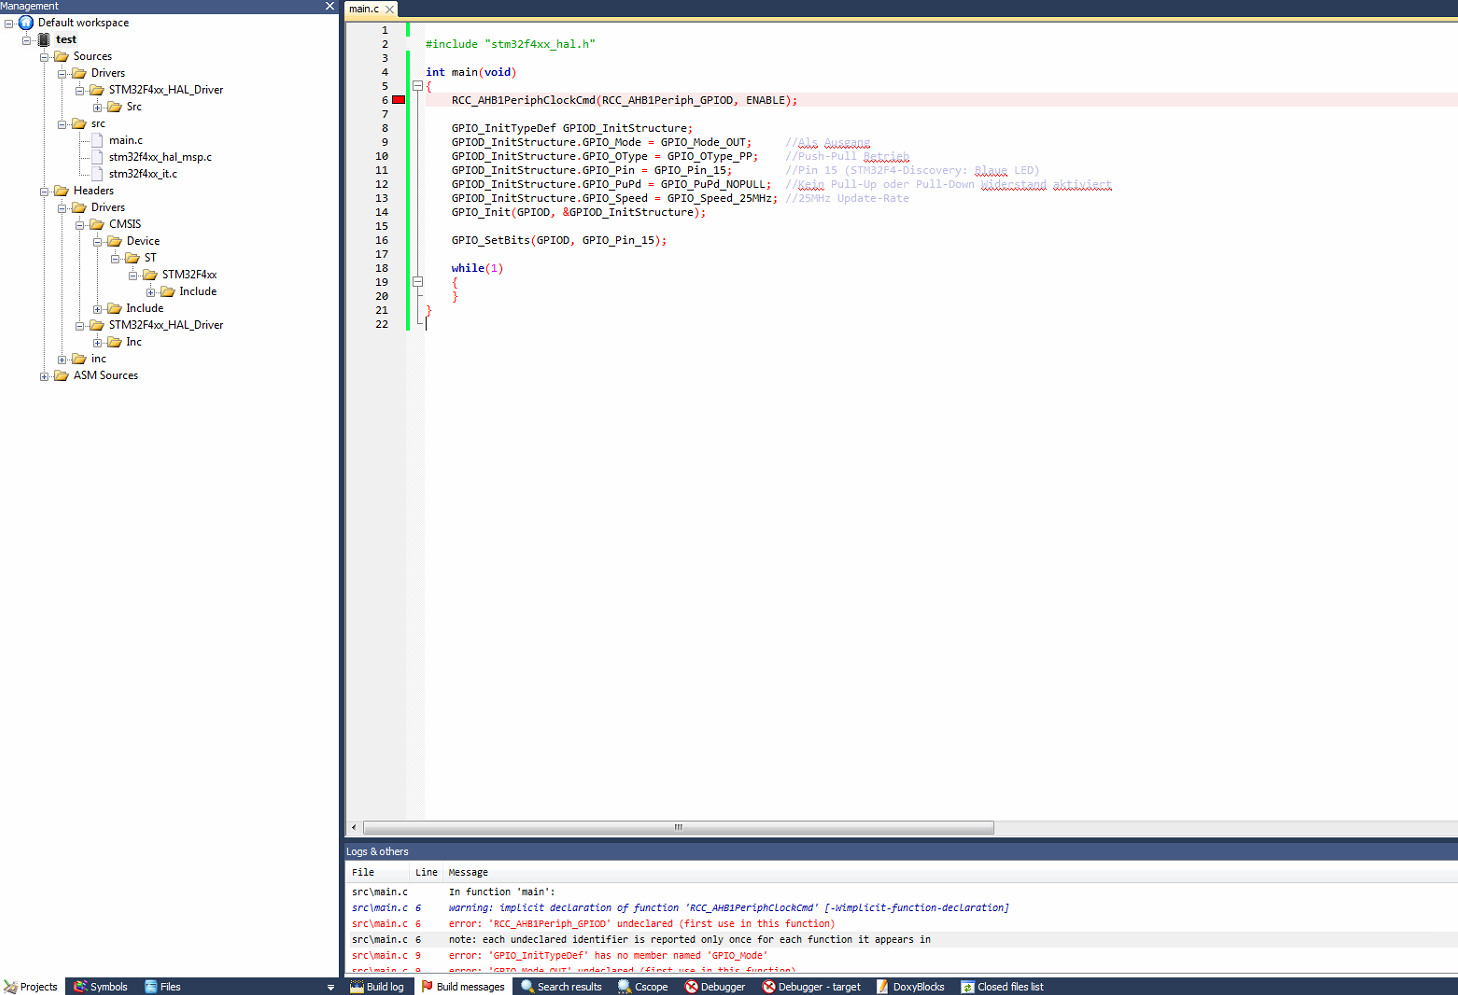Collapse the Default workspace node

click(x=9, y=23)
